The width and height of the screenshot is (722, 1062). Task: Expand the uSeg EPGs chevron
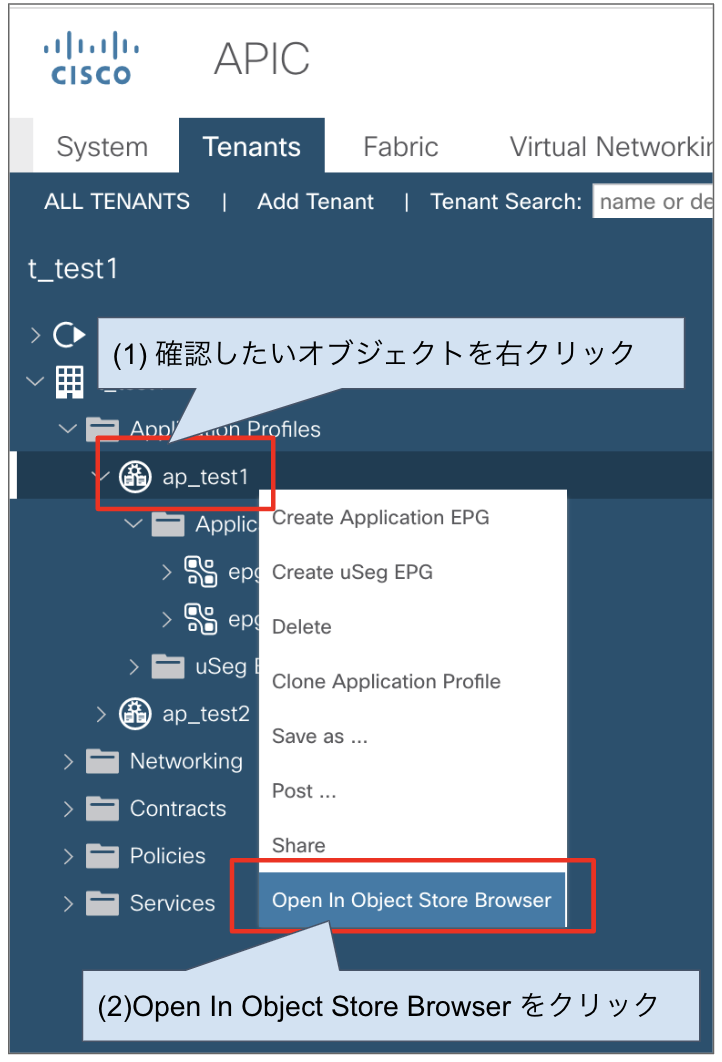(134, 666)
